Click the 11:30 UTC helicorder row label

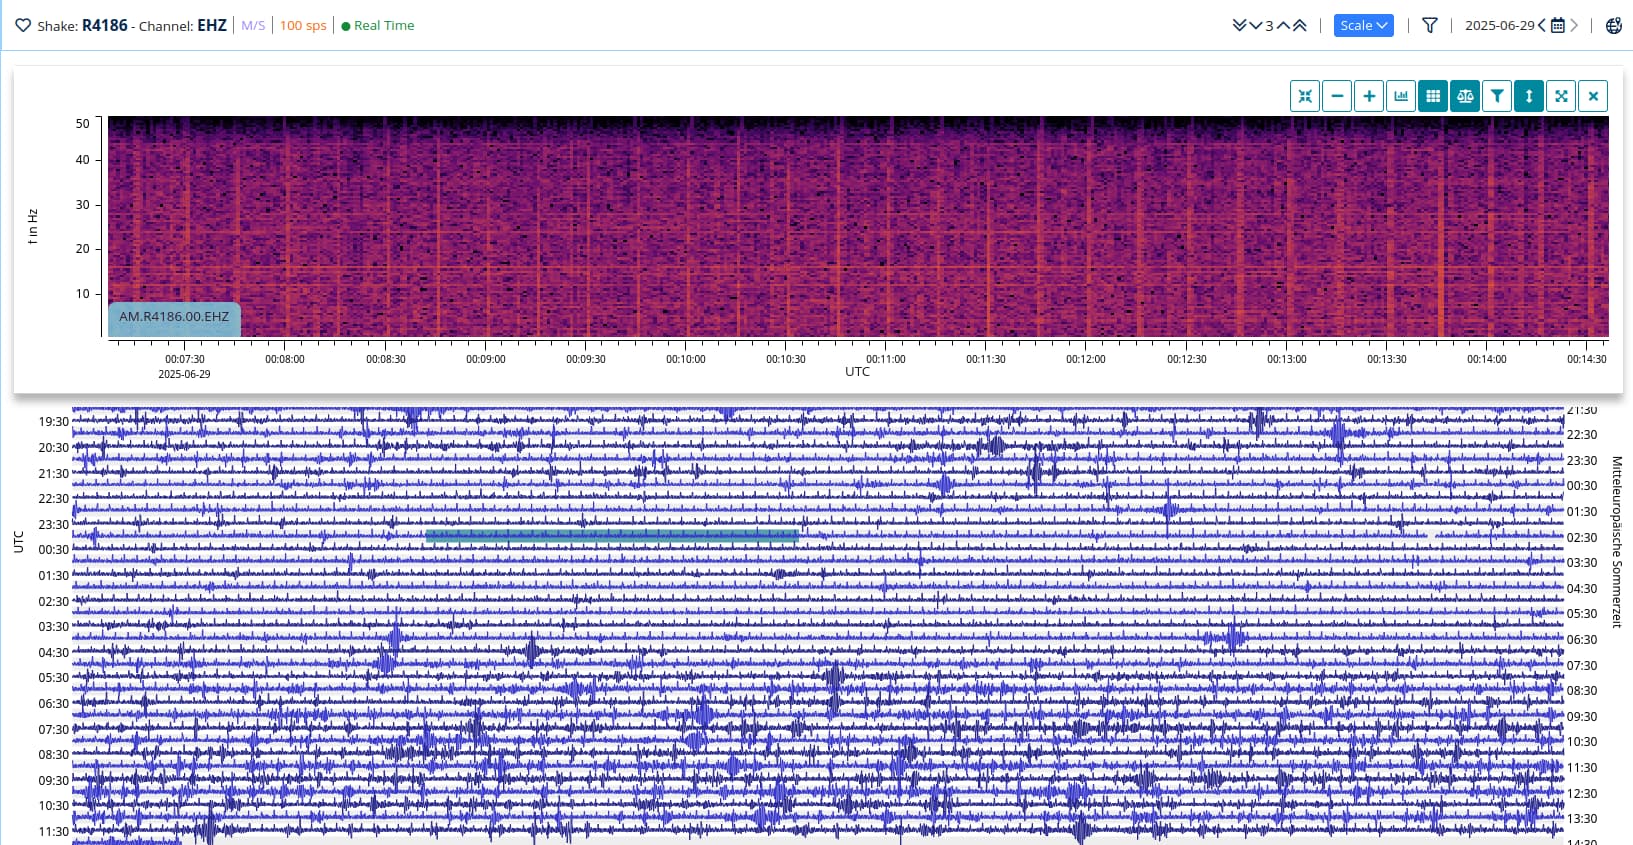(54, 832)
